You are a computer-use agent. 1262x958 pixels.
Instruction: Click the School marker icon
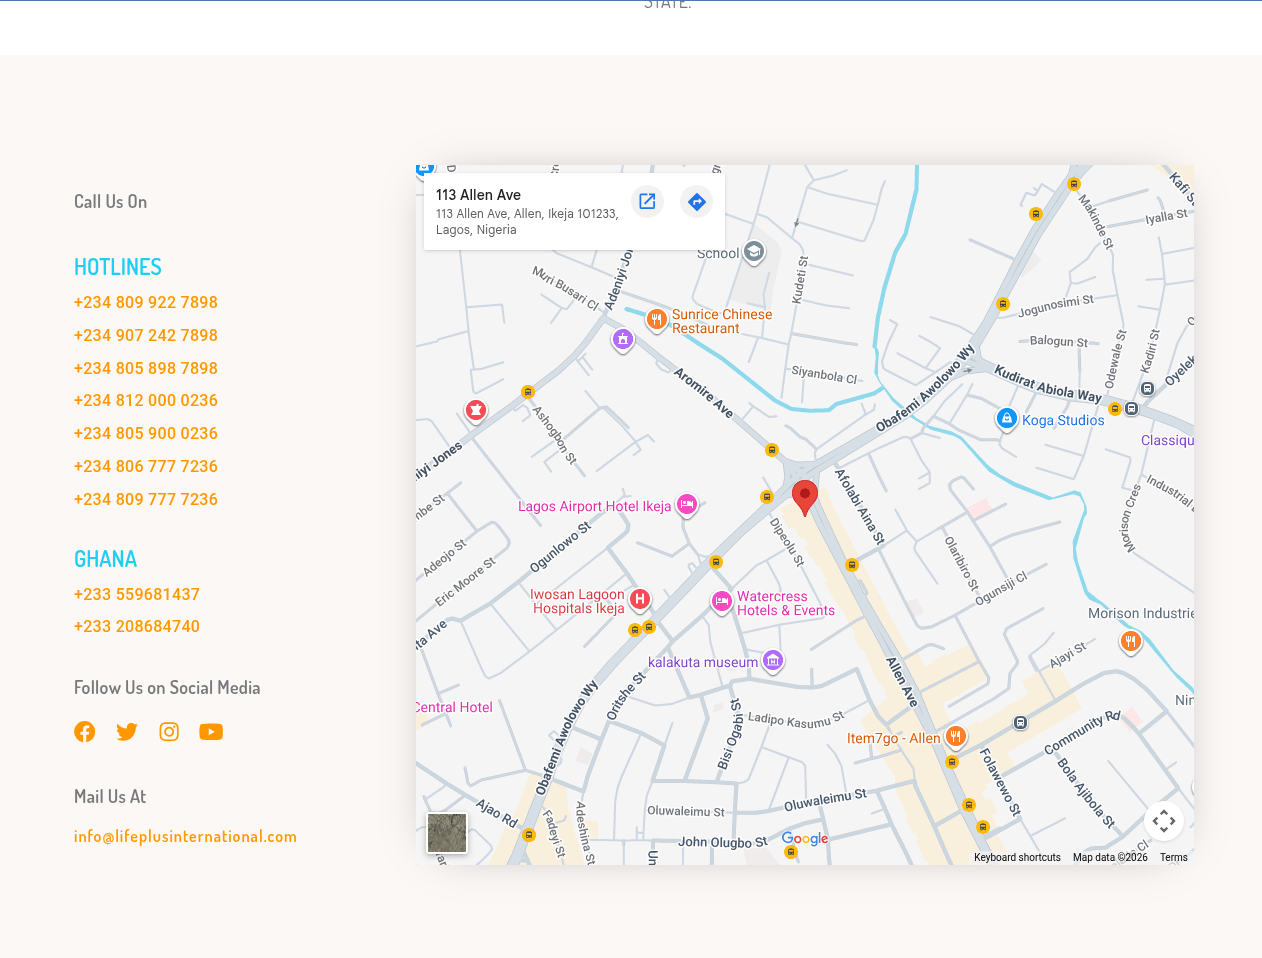click(755, 252)
